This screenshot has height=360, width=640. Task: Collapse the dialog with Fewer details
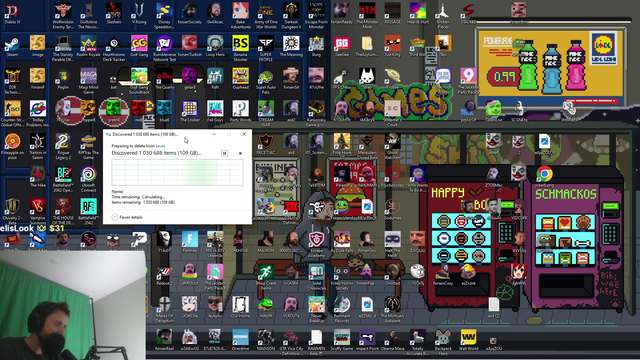click(x=127, y=217)
